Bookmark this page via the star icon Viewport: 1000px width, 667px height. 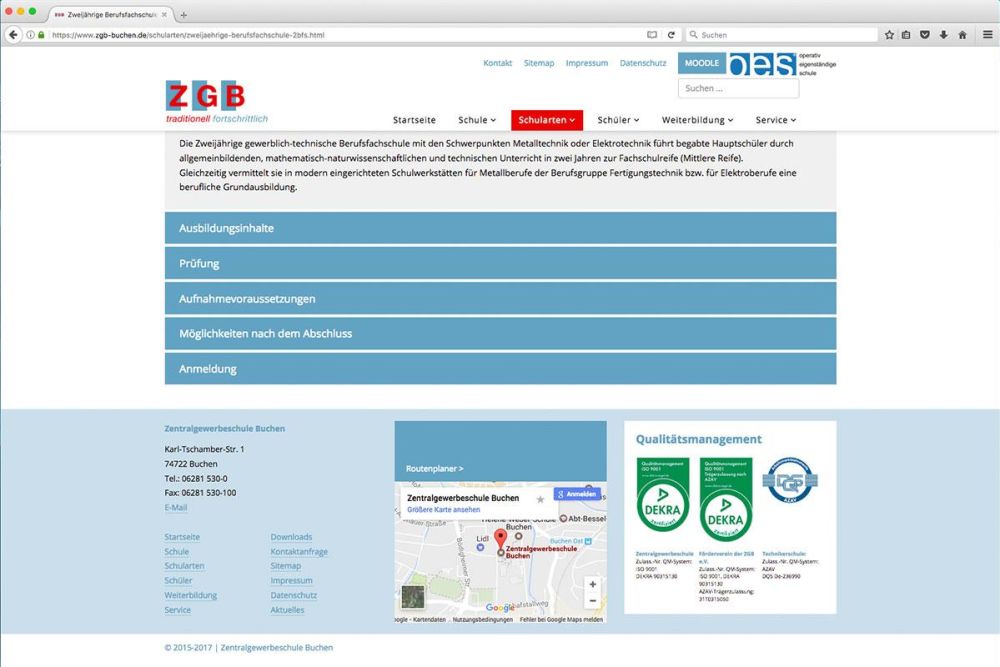[x=888, y=33]
